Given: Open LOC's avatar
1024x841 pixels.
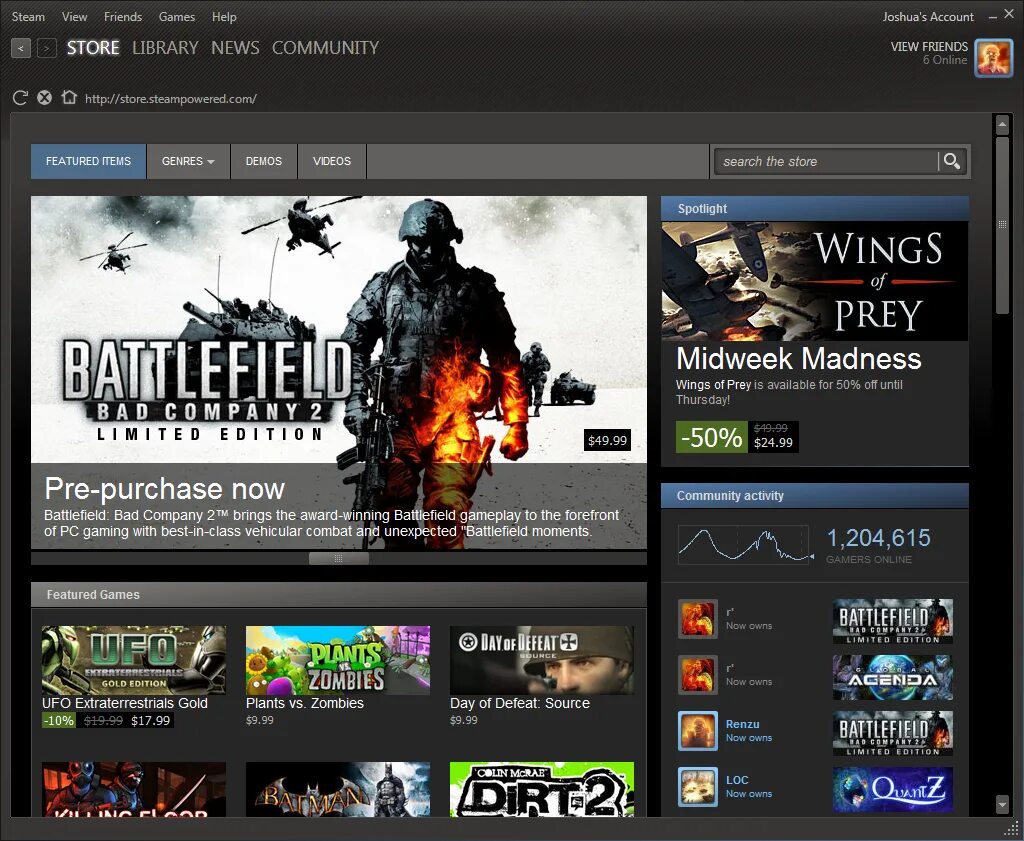Looking at the screenshot, I should 697,787.
